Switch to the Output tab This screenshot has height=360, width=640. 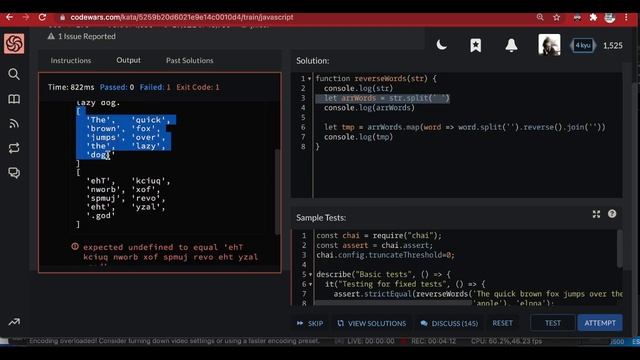128,60
